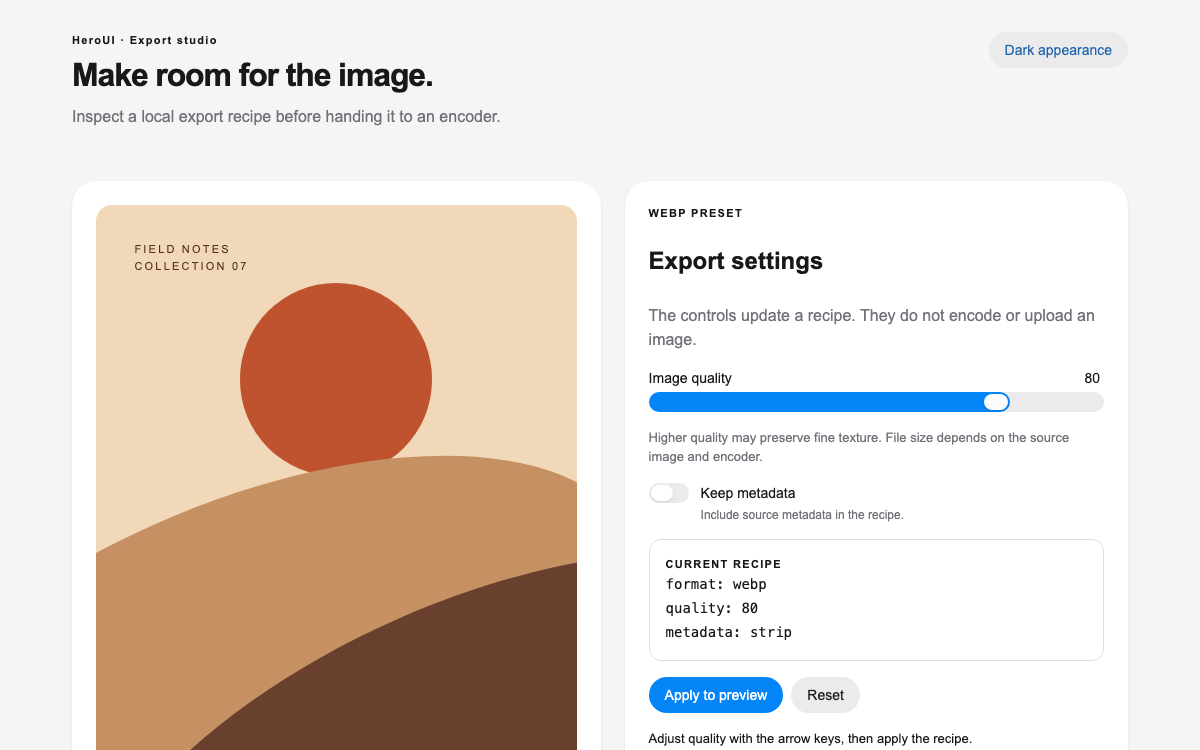Toggle the Keep metadata switch
1200x750 pixels.
click(x=669, y=493)
